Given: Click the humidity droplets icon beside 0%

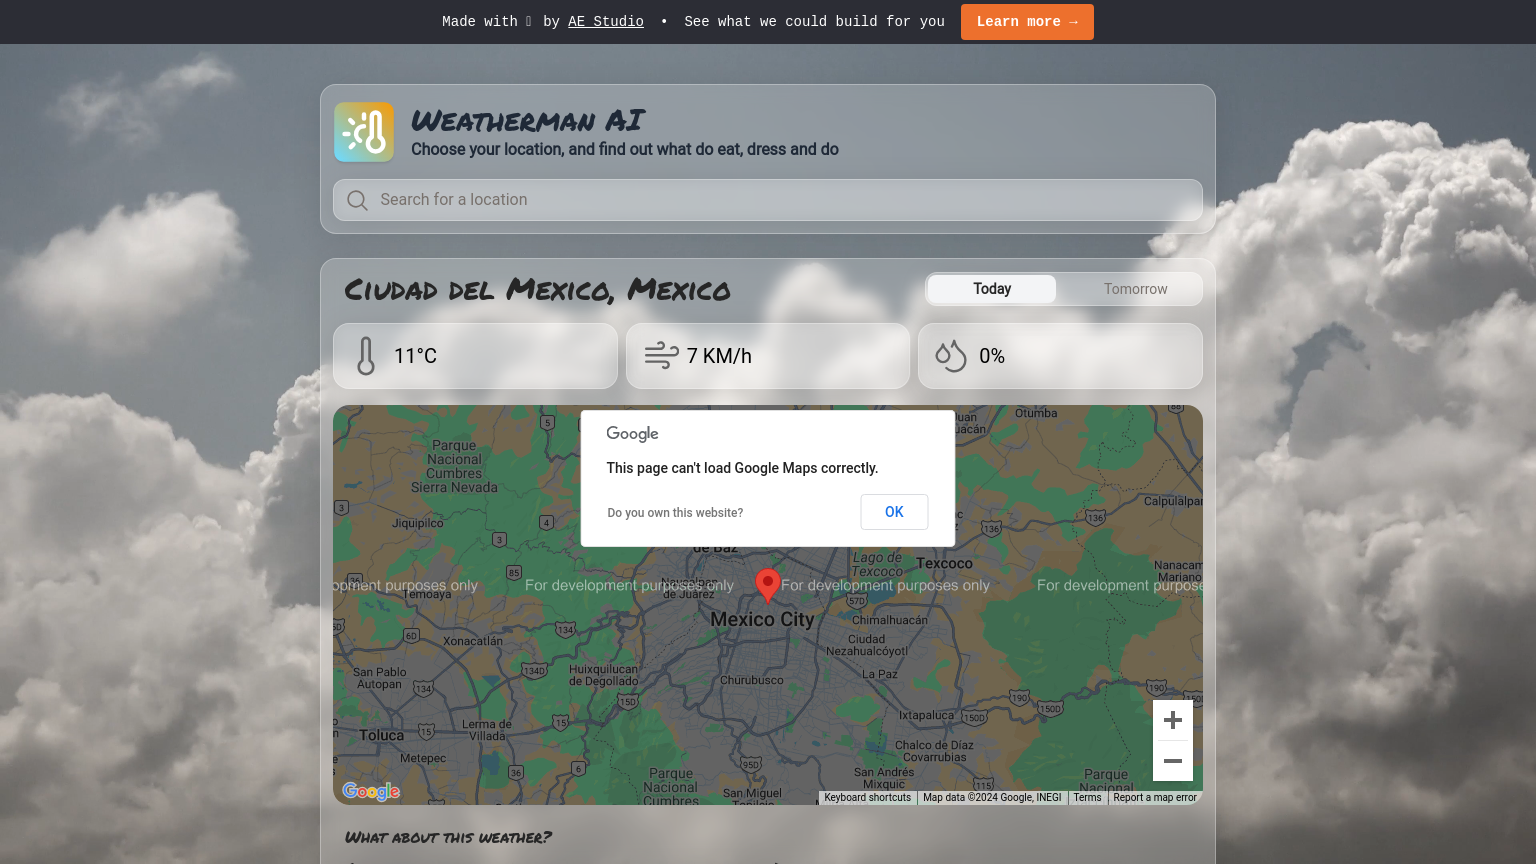Looking at the screenshot, I should coord(950,355).
